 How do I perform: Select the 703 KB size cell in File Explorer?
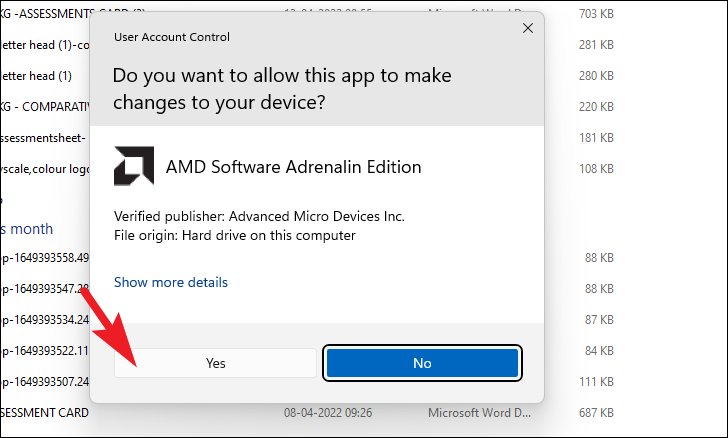[x=596, y=14]
